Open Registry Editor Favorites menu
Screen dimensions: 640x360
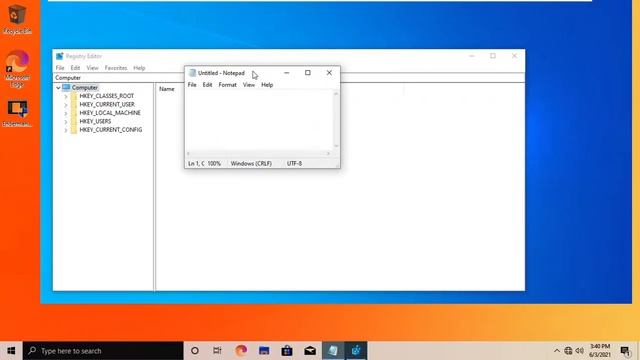coord(116,68)
